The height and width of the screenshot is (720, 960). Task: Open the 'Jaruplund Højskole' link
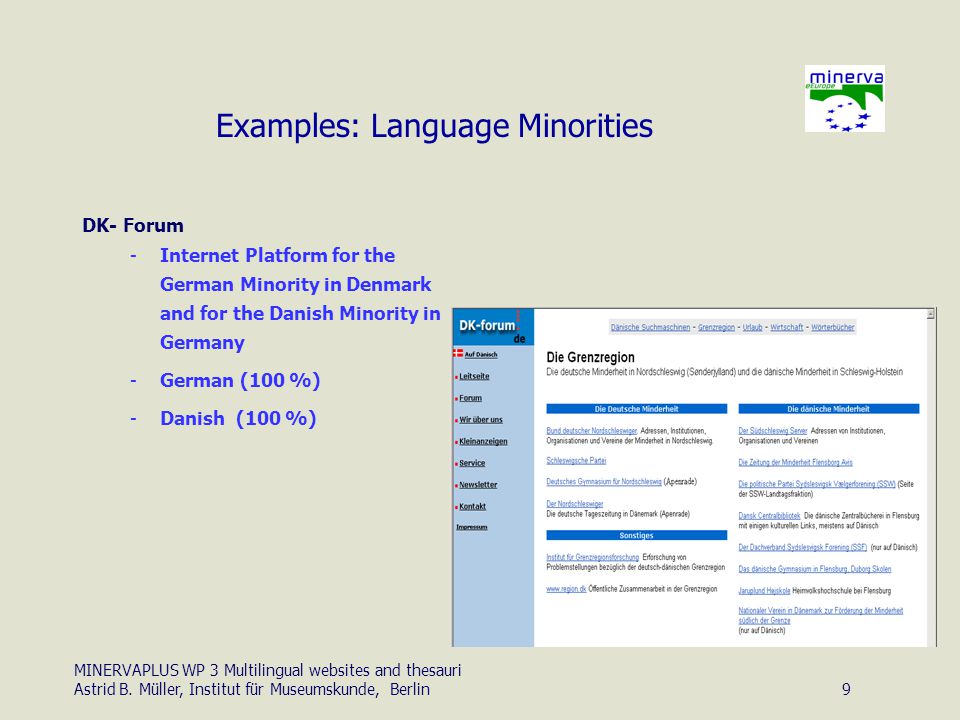tap(764, 591)
